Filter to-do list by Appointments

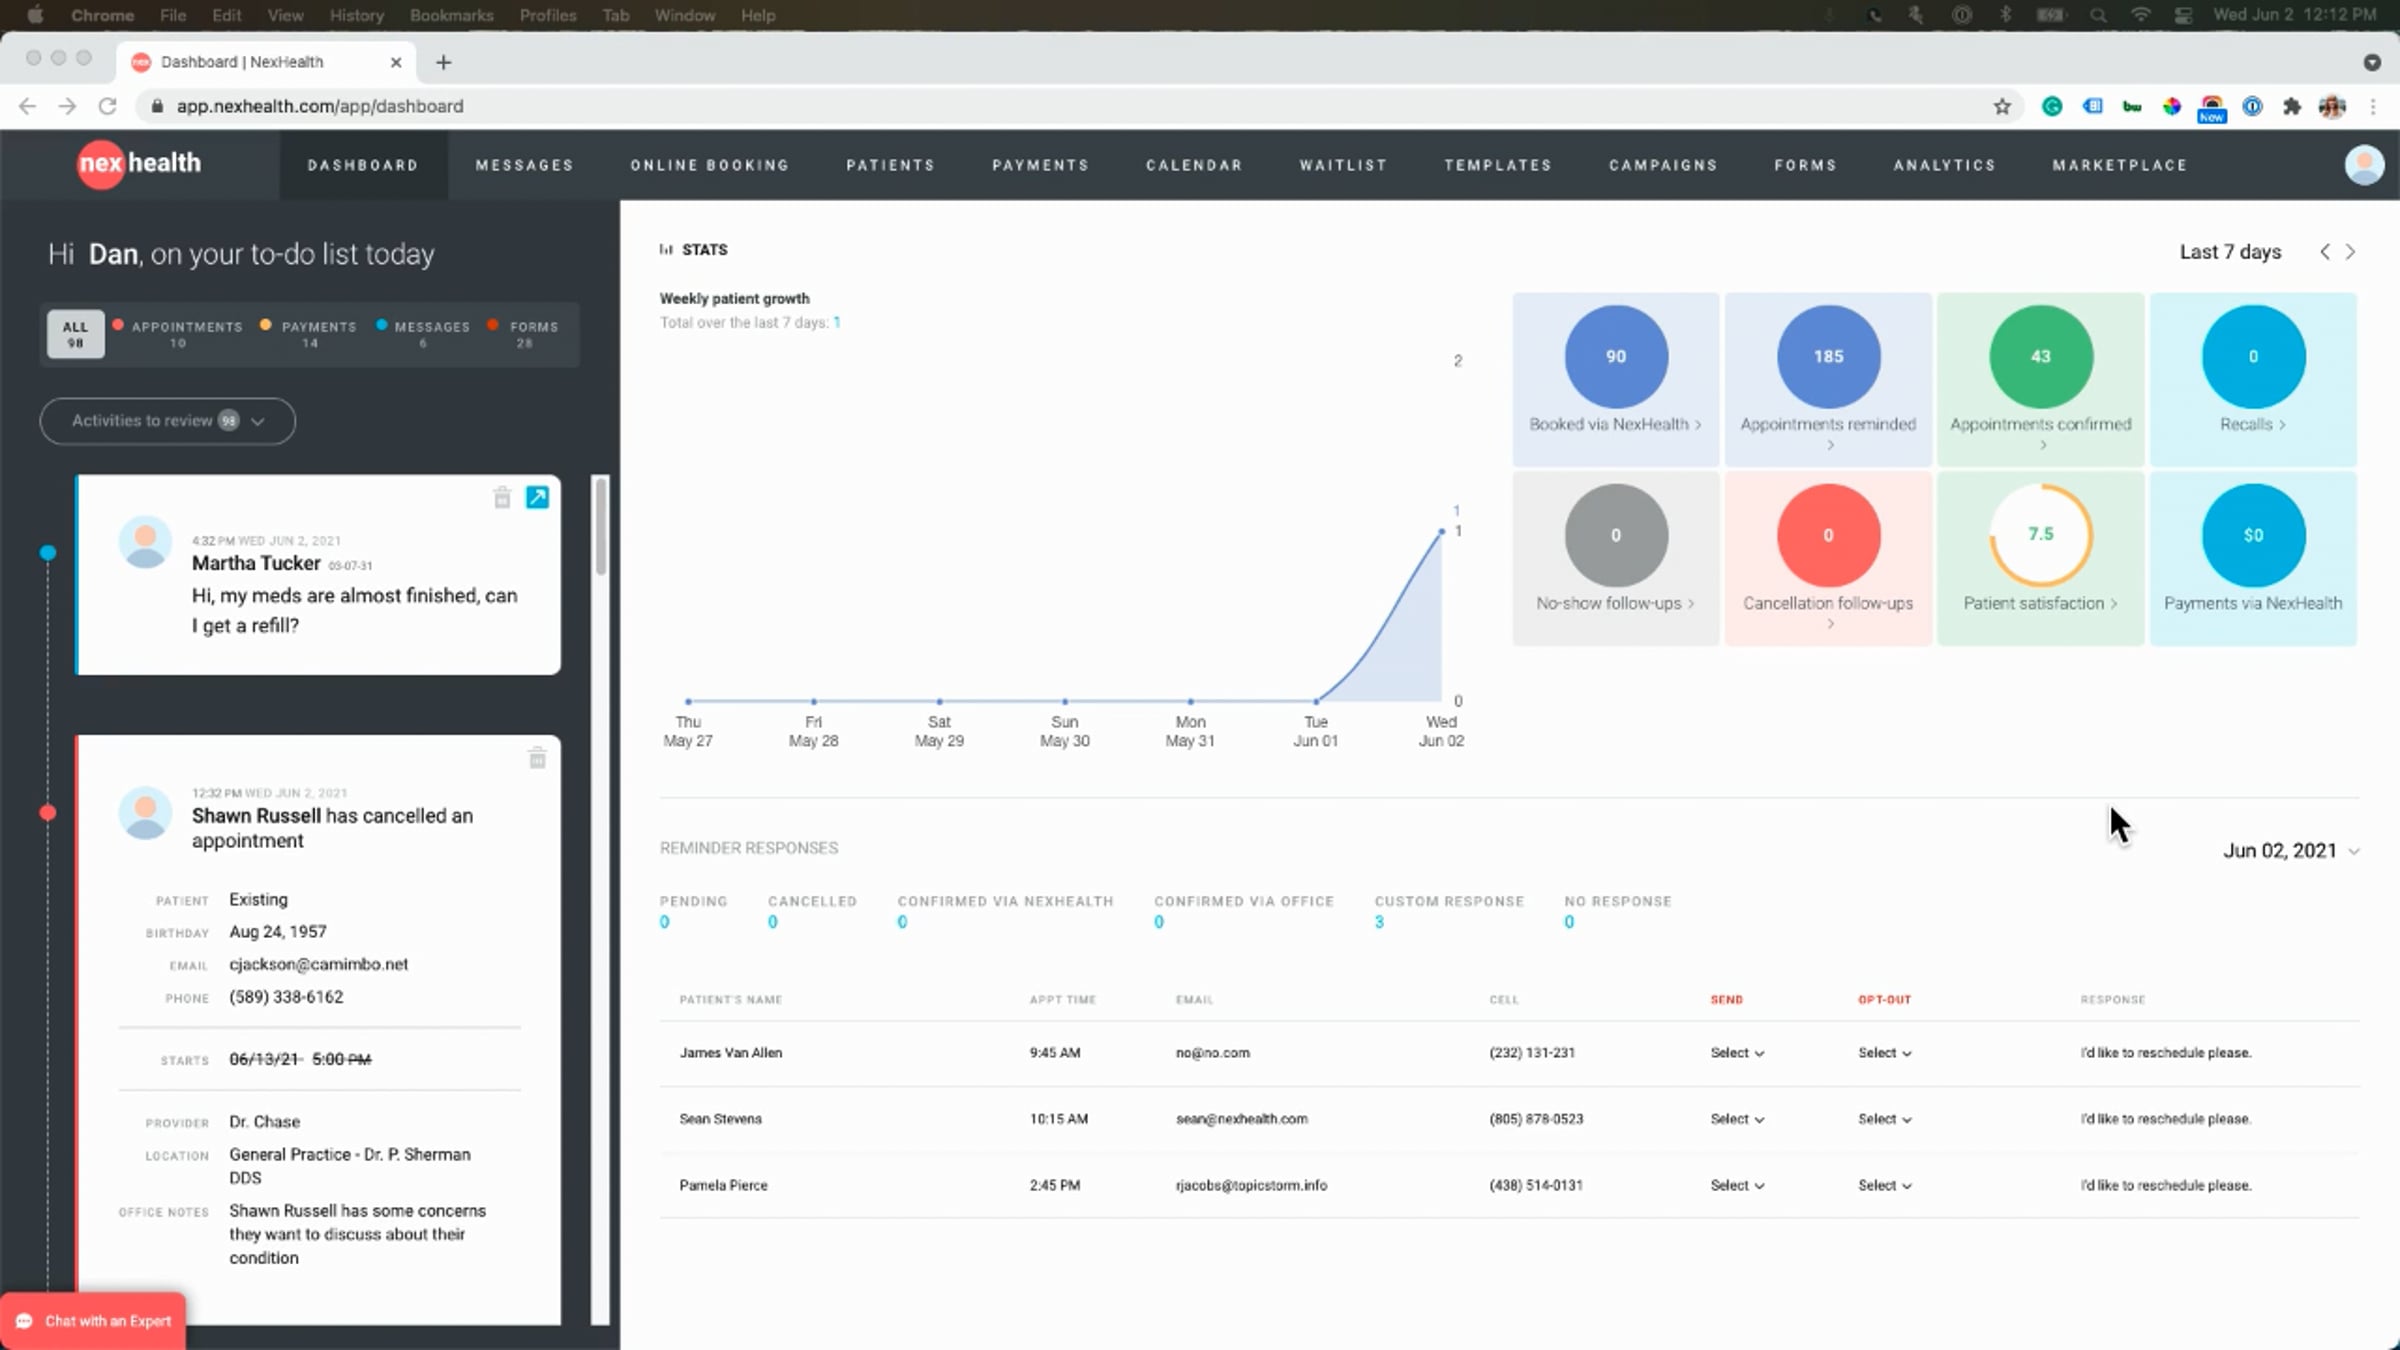click(178, 334)
